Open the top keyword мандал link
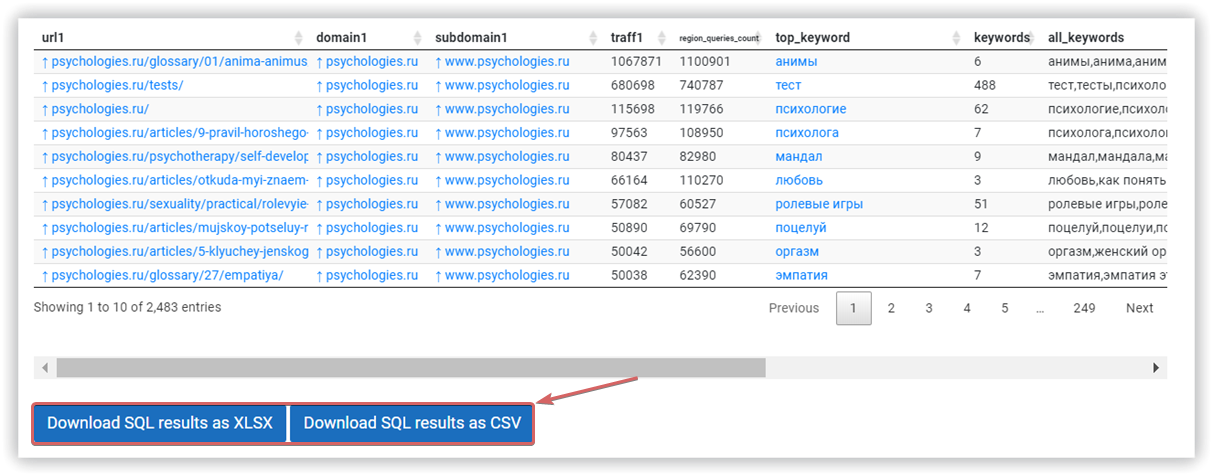The width and height of the screenshot is (1213, 476). [799, 156]
